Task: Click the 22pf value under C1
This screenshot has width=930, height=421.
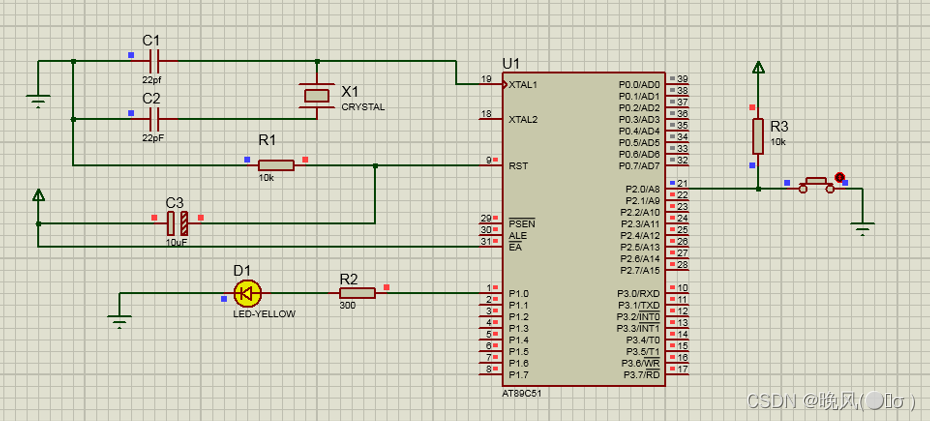Action: (x=151, y=79)
